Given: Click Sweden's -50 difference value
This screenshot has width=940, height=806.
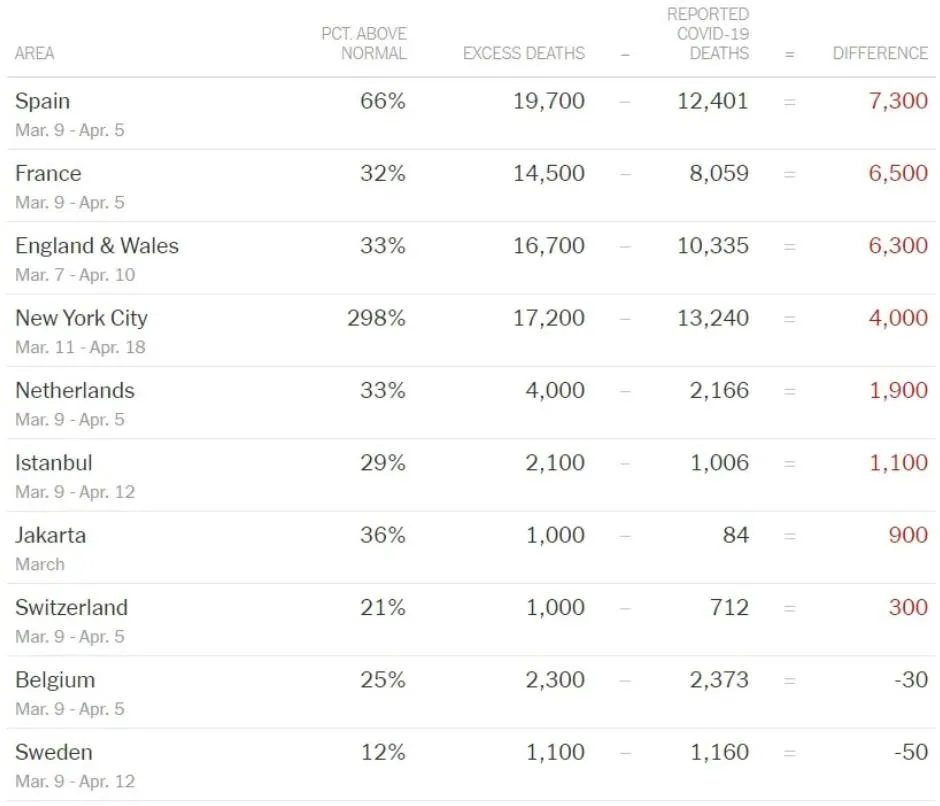Looking at the screenshot, I should pyautogui.click(x=911, y=752).
